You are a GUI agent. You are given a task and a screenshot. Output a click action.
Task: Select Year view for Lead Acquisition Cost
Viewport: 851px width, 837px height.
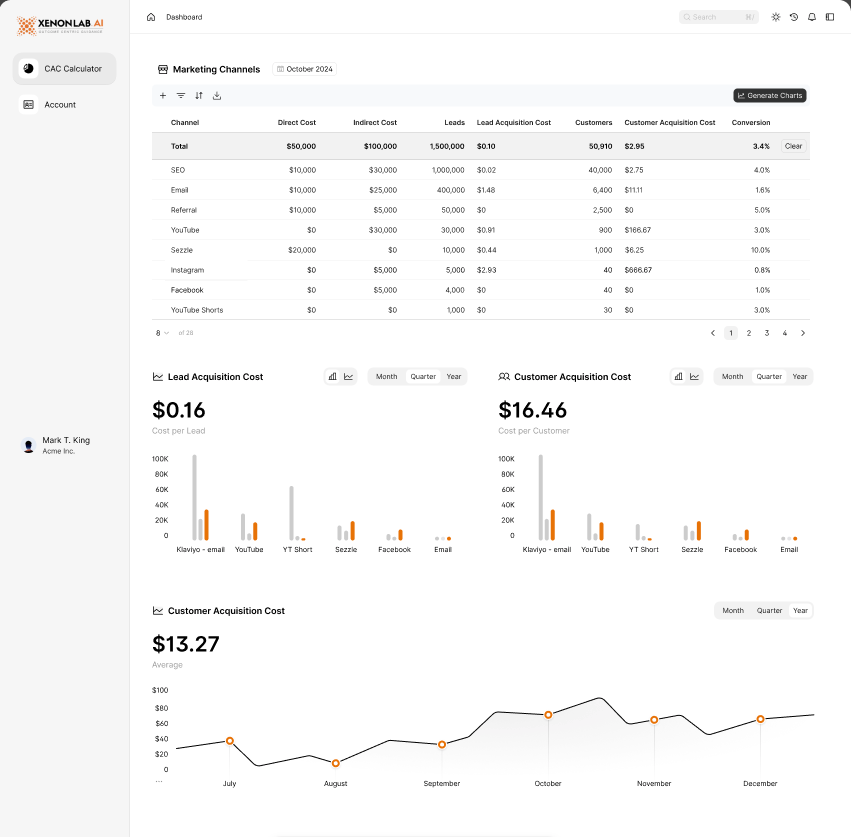tap(454, 376)
